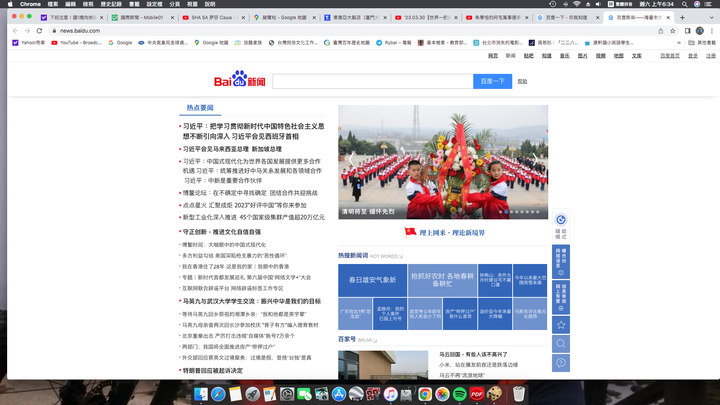
Task: Open 文库 in Baidu top navigation
Action: pyautogui.click(x=636, y=56)
